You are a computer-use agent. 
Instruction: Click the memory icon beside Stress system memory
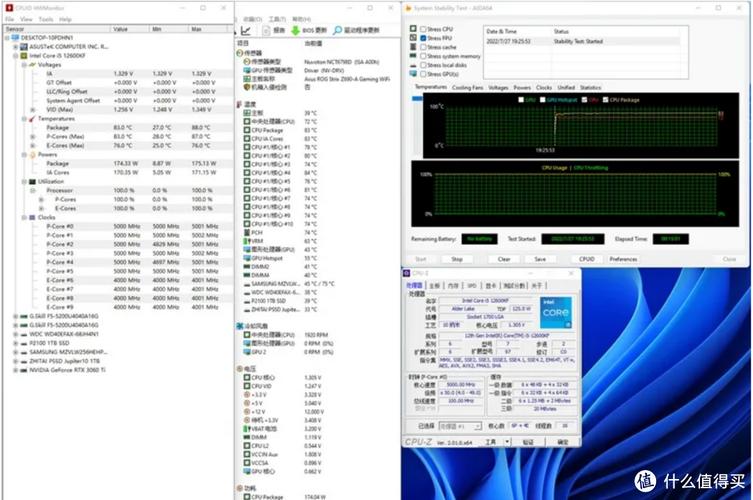413,56
